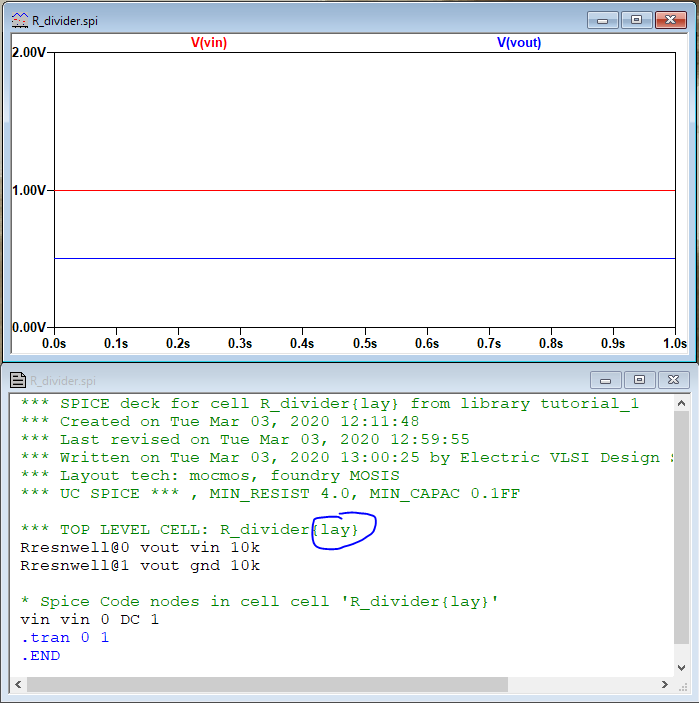Click the netlist horizontal scrollbar right arrow

click(665, 685)
